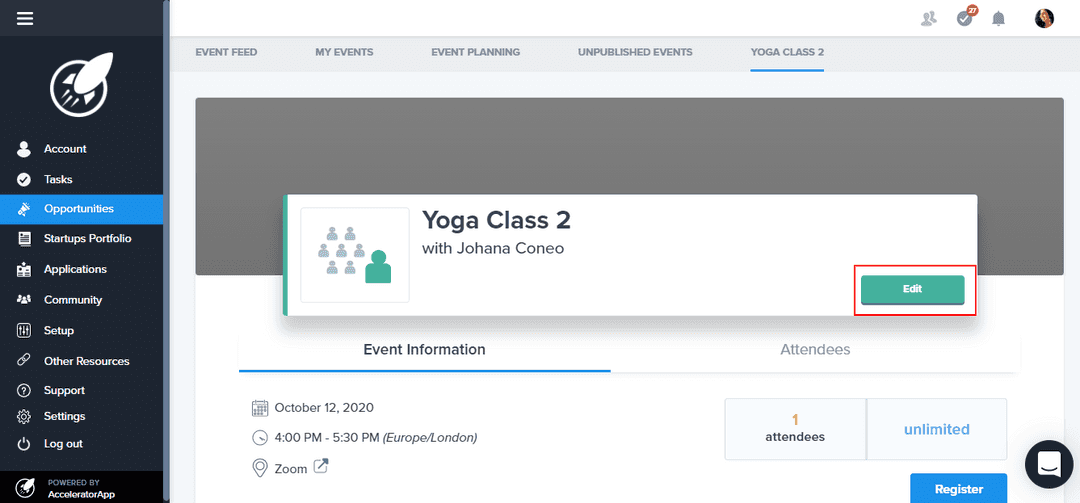This screenshot has width=1080, height=503.
Task: Open the user profile avatar
Action: (1044, 18)
